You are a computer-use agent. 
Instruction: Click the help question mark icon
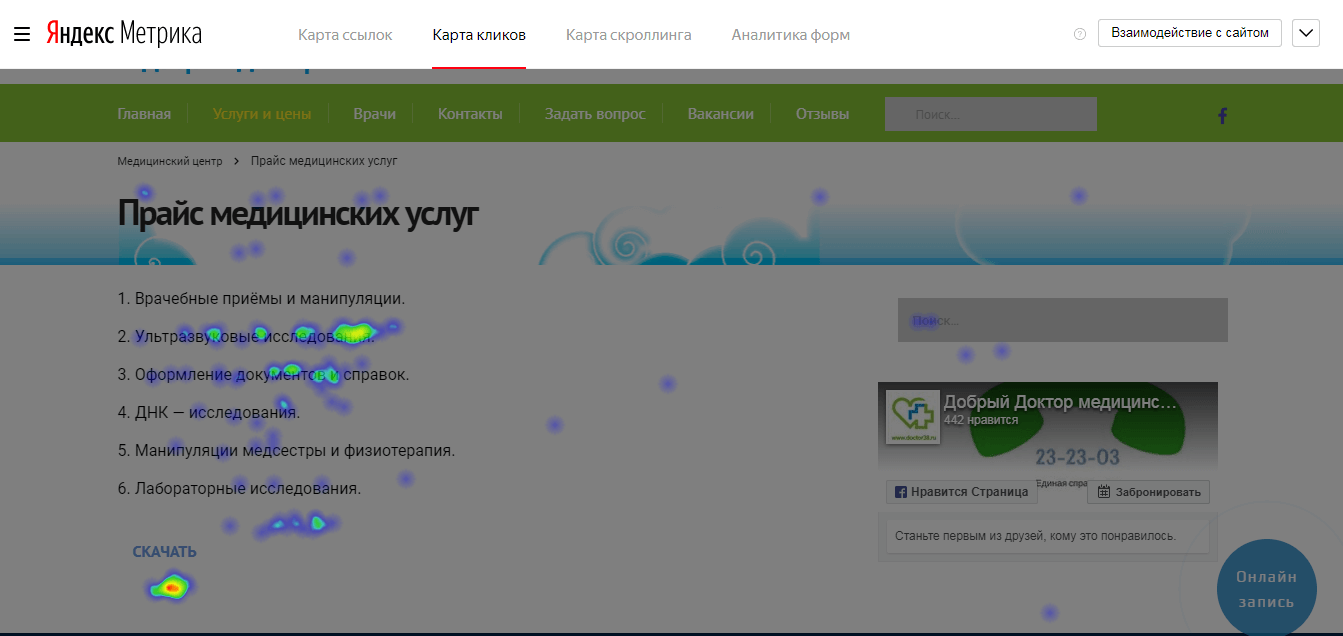pyautogui.click(x=1079, y=34)
